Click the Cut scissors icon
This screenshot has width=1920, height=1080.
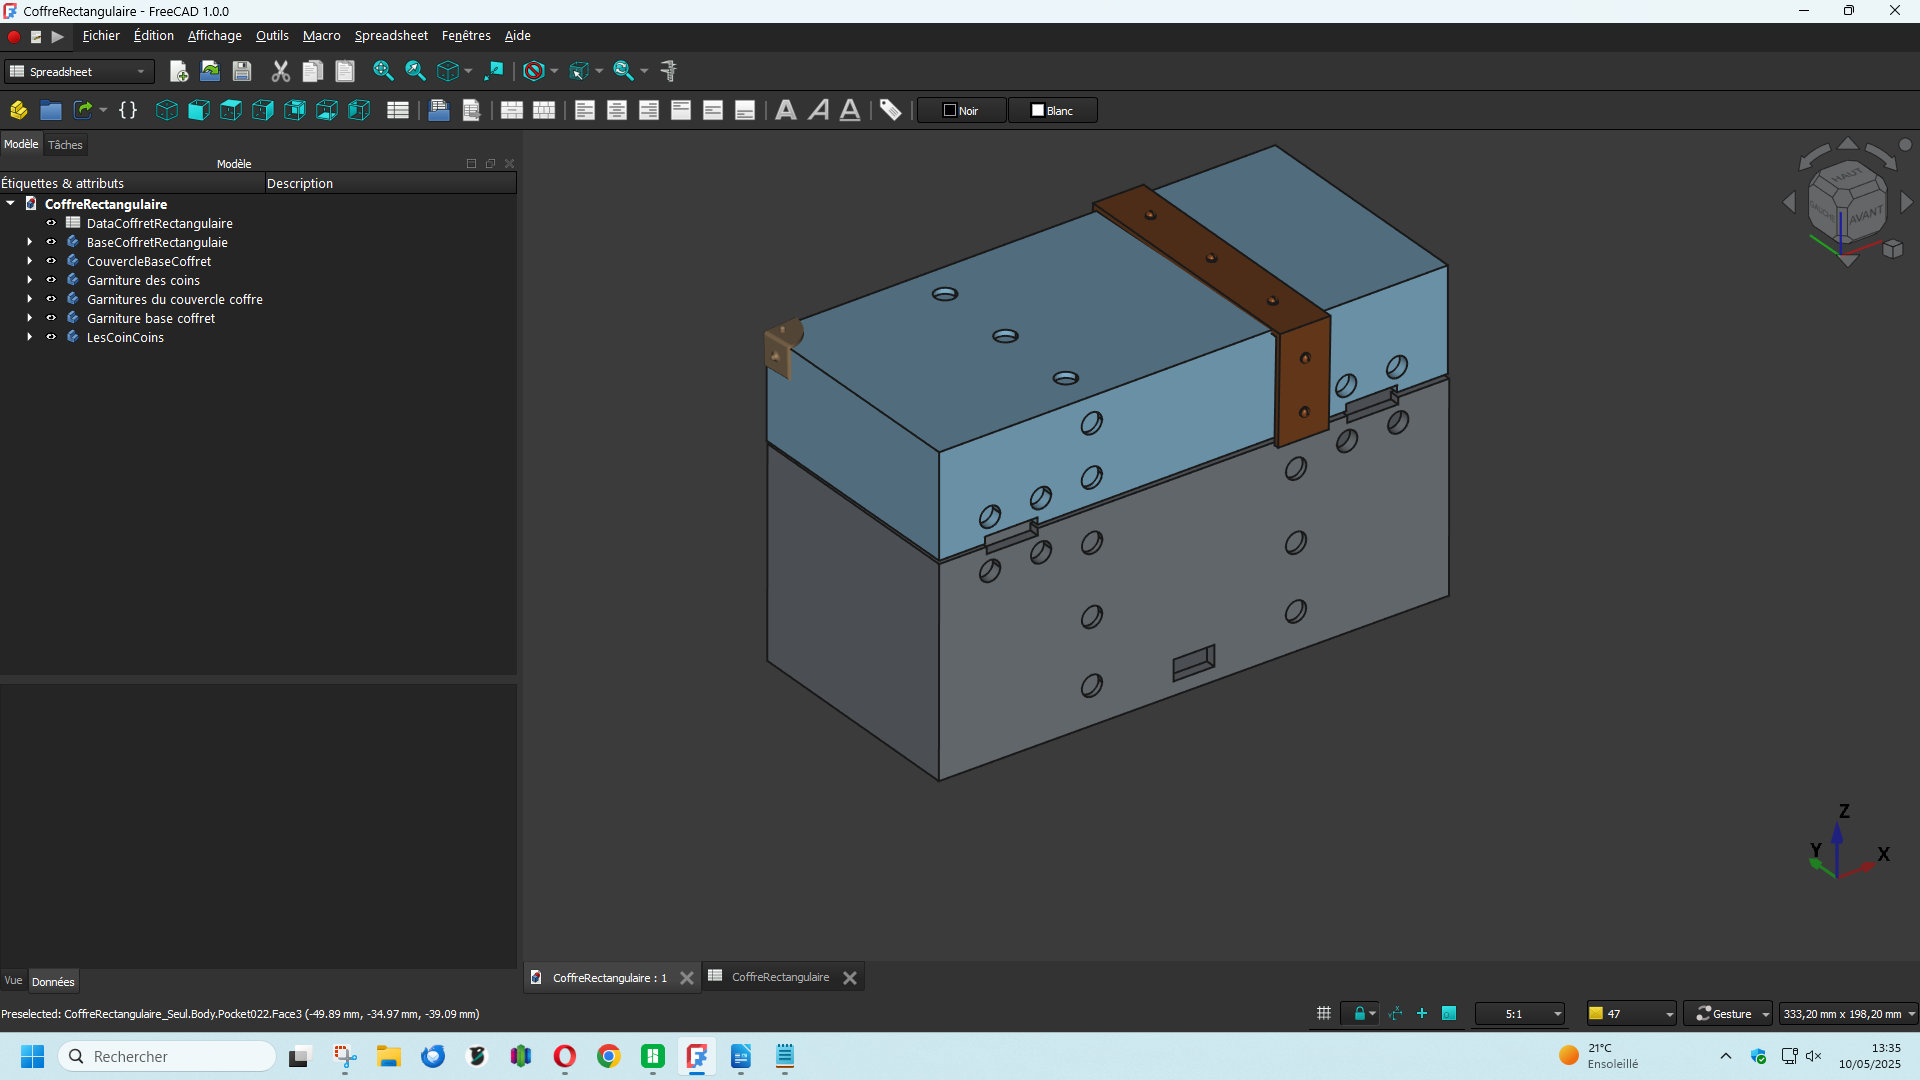(281, 71)
